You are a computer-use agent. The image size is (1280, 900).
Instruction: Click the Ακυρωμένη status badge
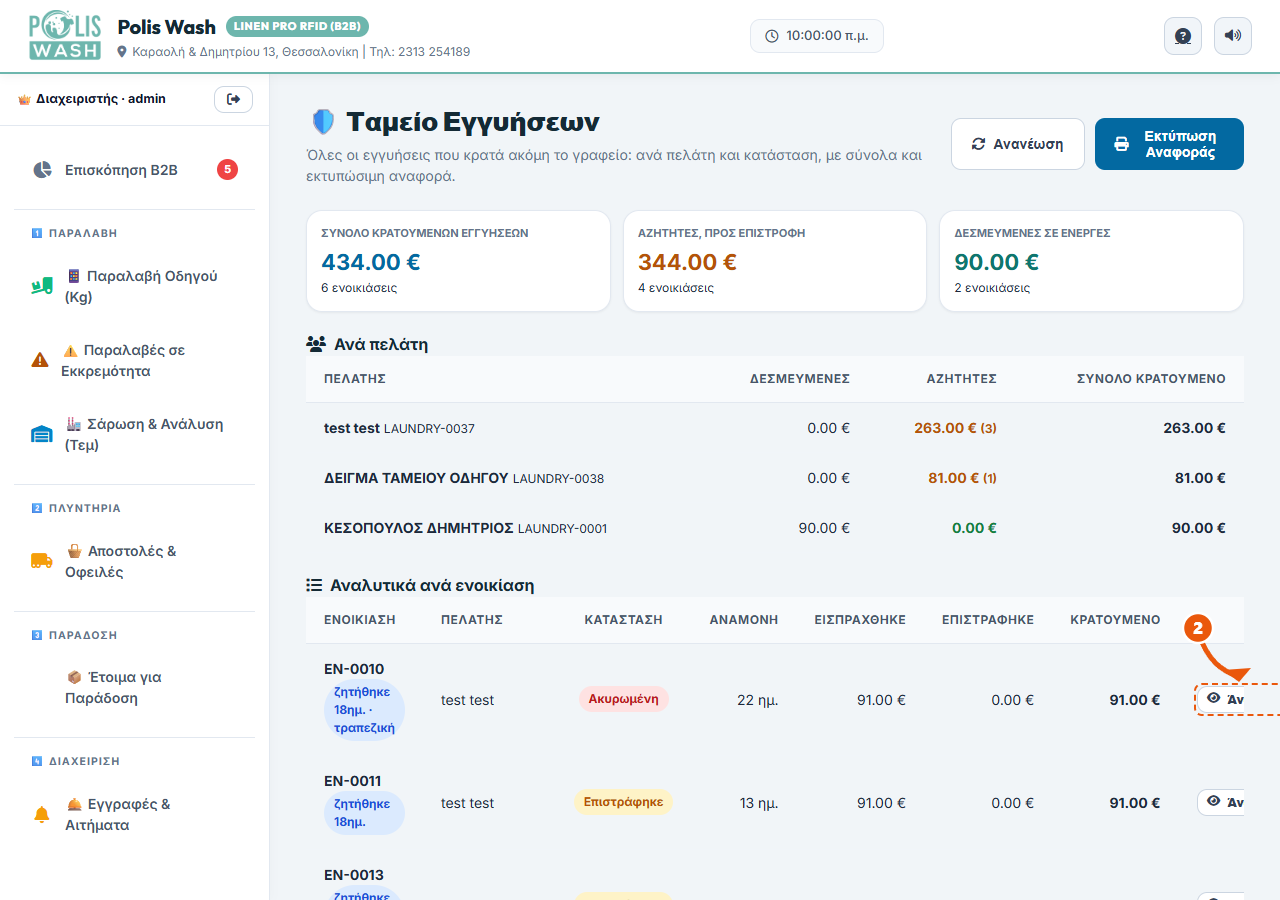[x=624, y=699]
